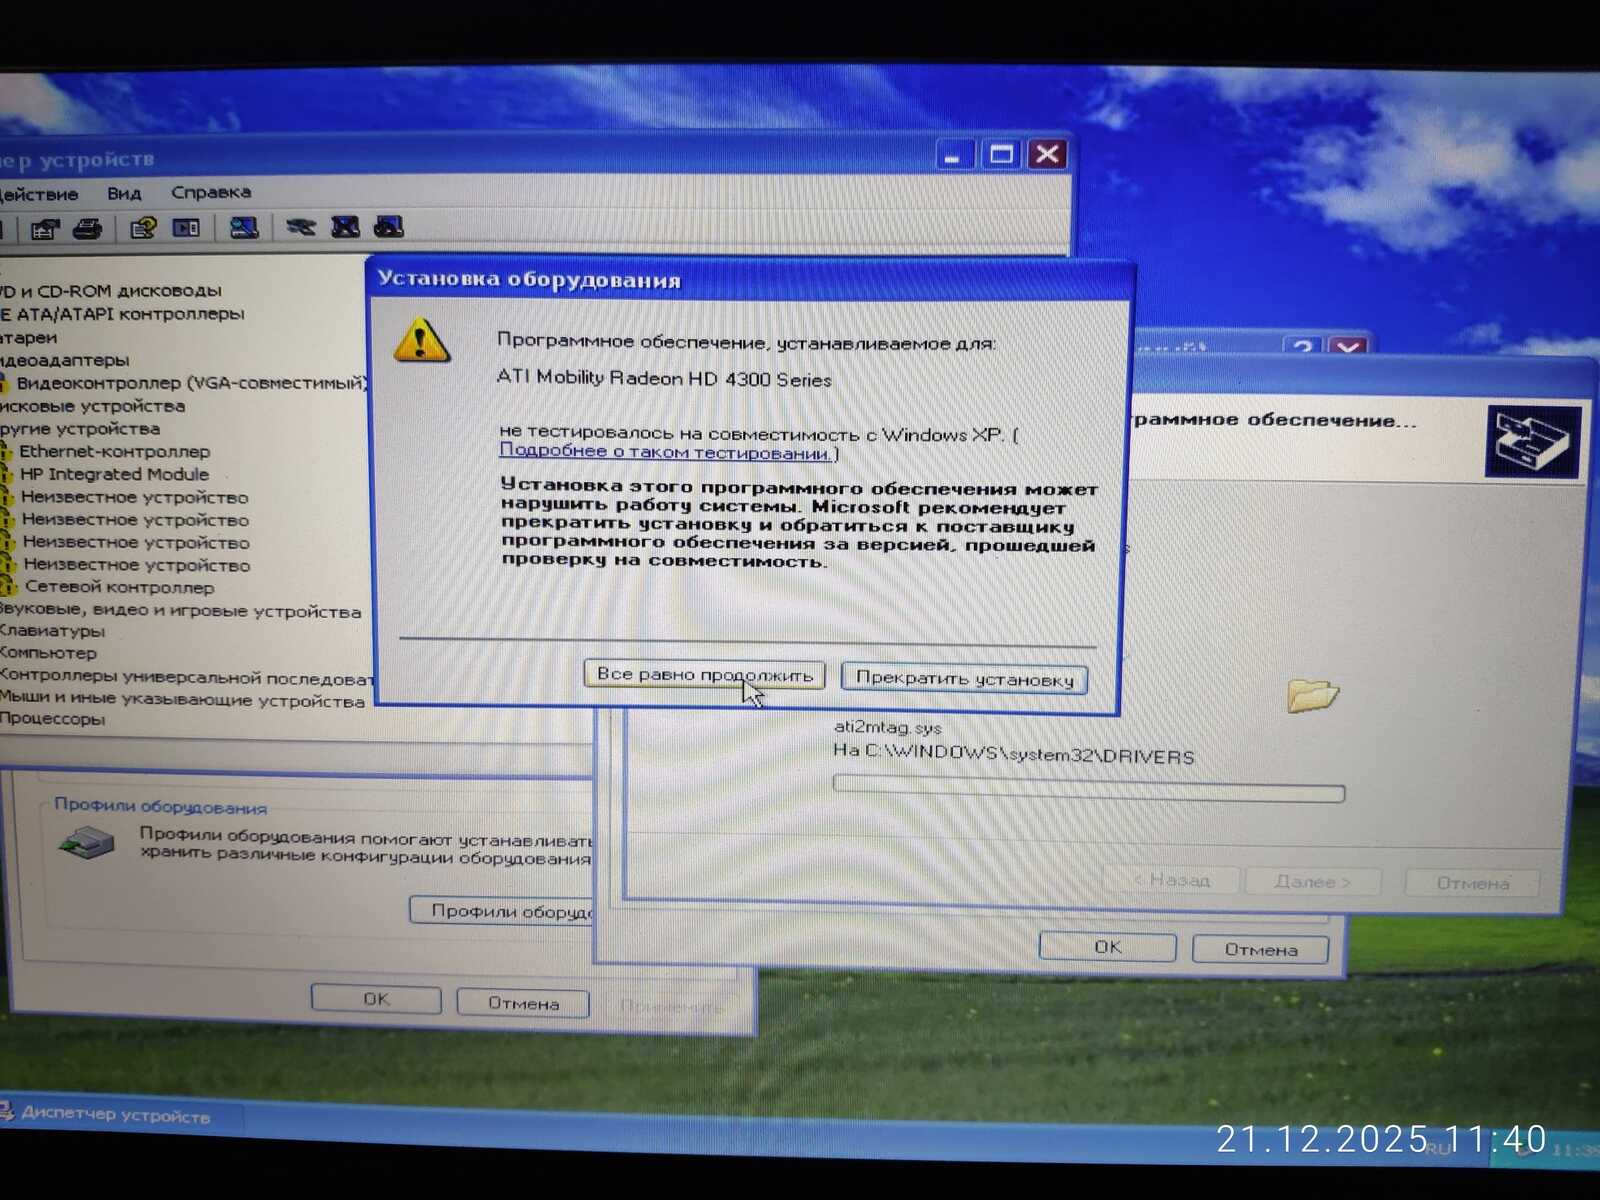Click the toolbar icon between Help and Scan

(187, 228)
